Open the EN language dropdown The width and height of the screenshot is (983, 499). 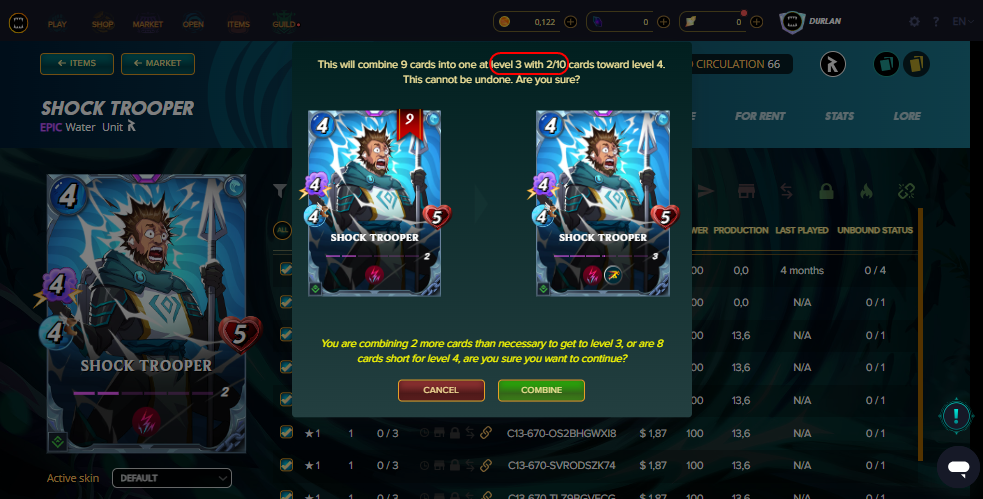tap(962, 21)
